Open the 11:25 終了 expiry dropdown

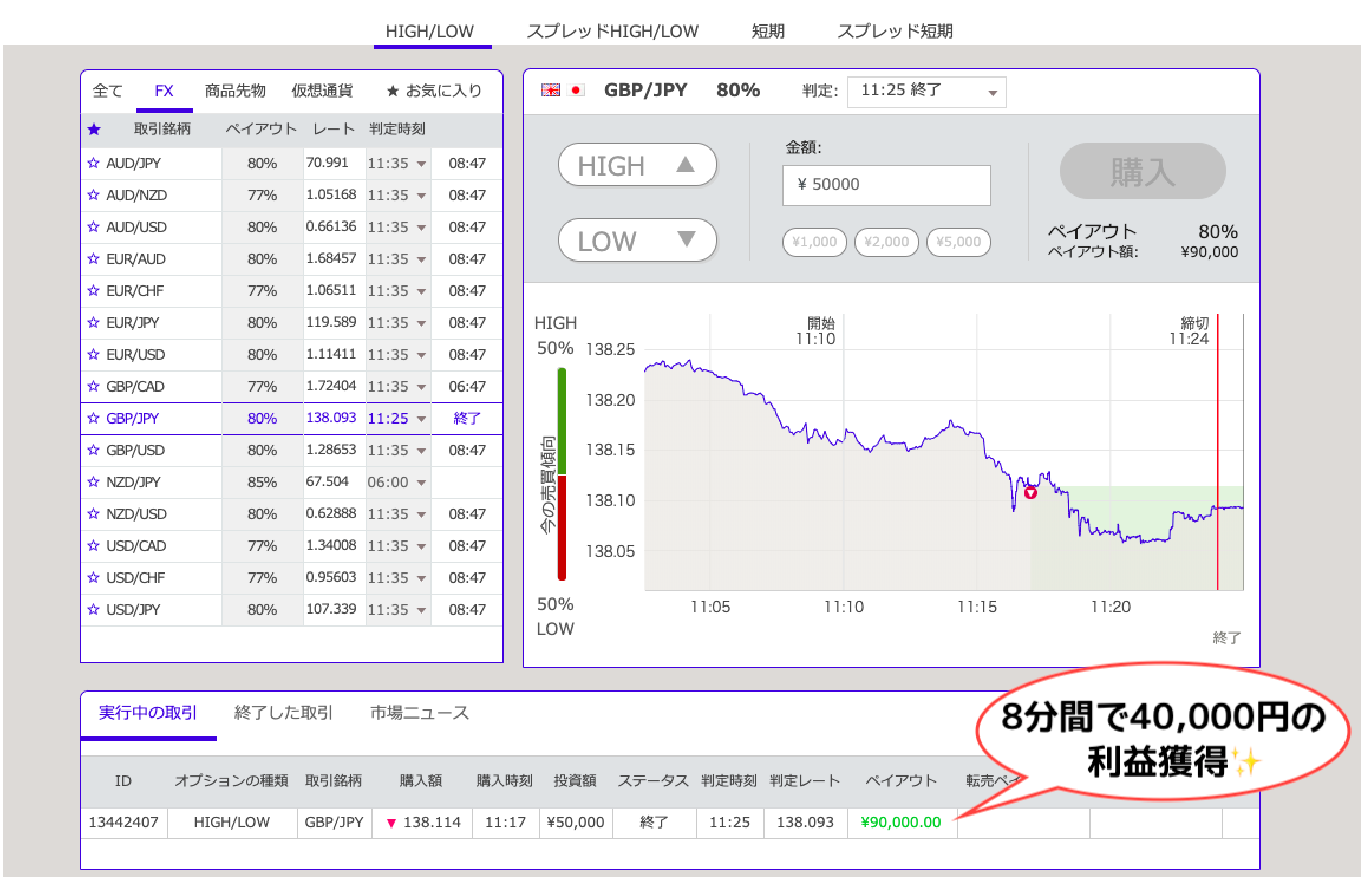point(926,91)
